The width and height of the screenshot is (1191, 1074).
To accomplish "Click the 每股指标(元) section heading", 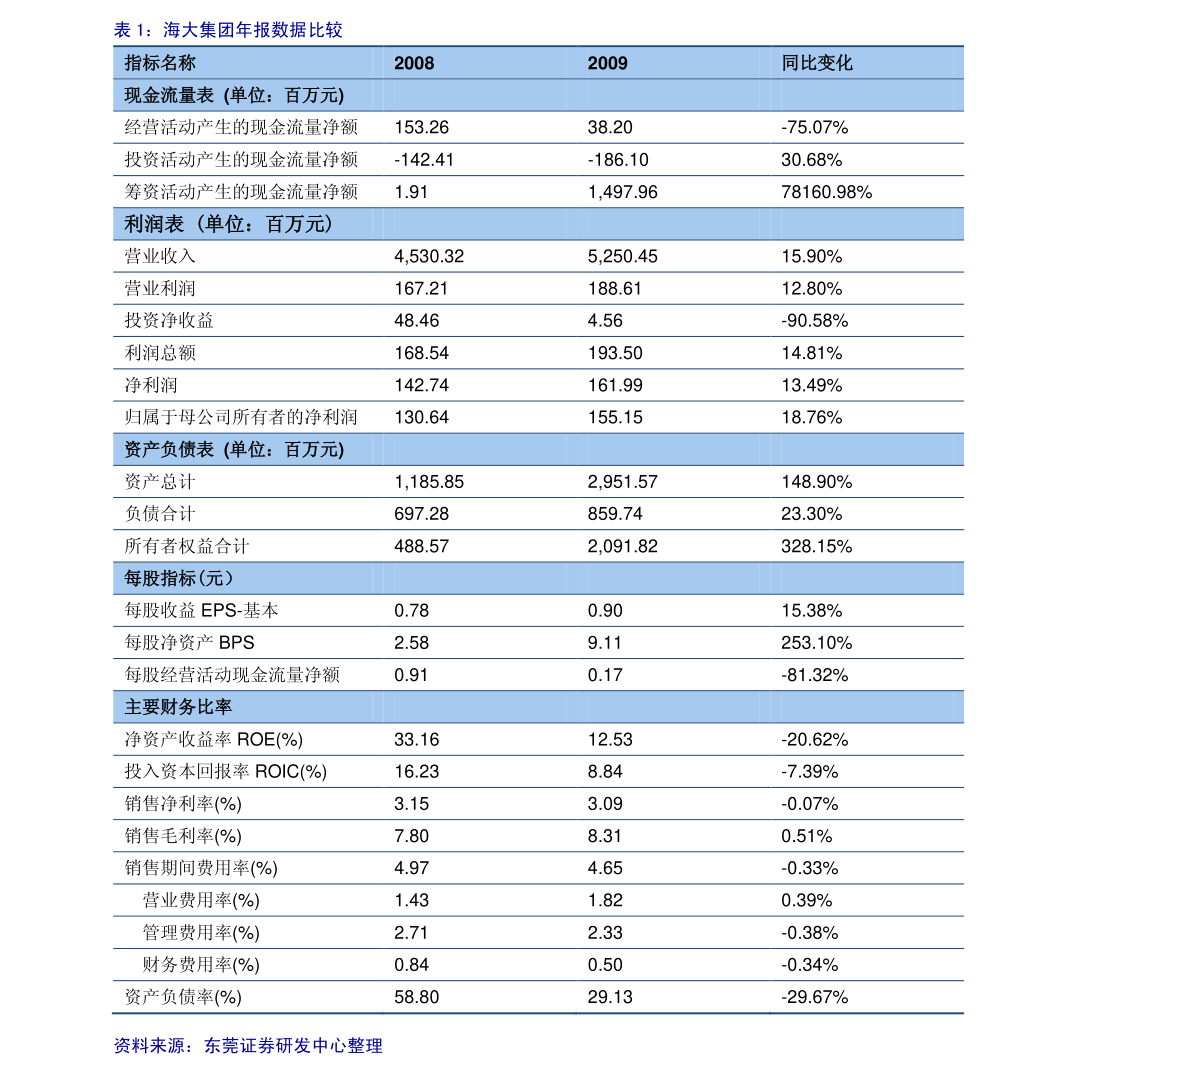I will [x=178, y=578].
